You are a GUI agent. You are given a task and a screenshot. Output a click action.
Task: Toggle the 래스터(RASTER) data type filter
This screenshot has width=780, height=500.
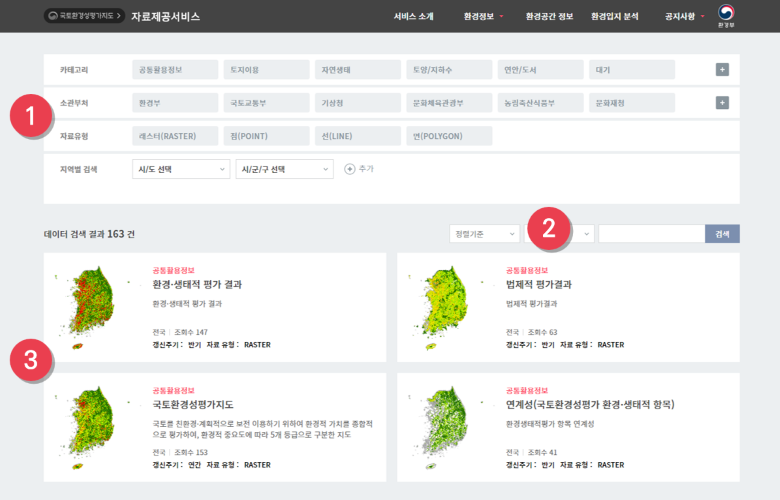point(175,136)
